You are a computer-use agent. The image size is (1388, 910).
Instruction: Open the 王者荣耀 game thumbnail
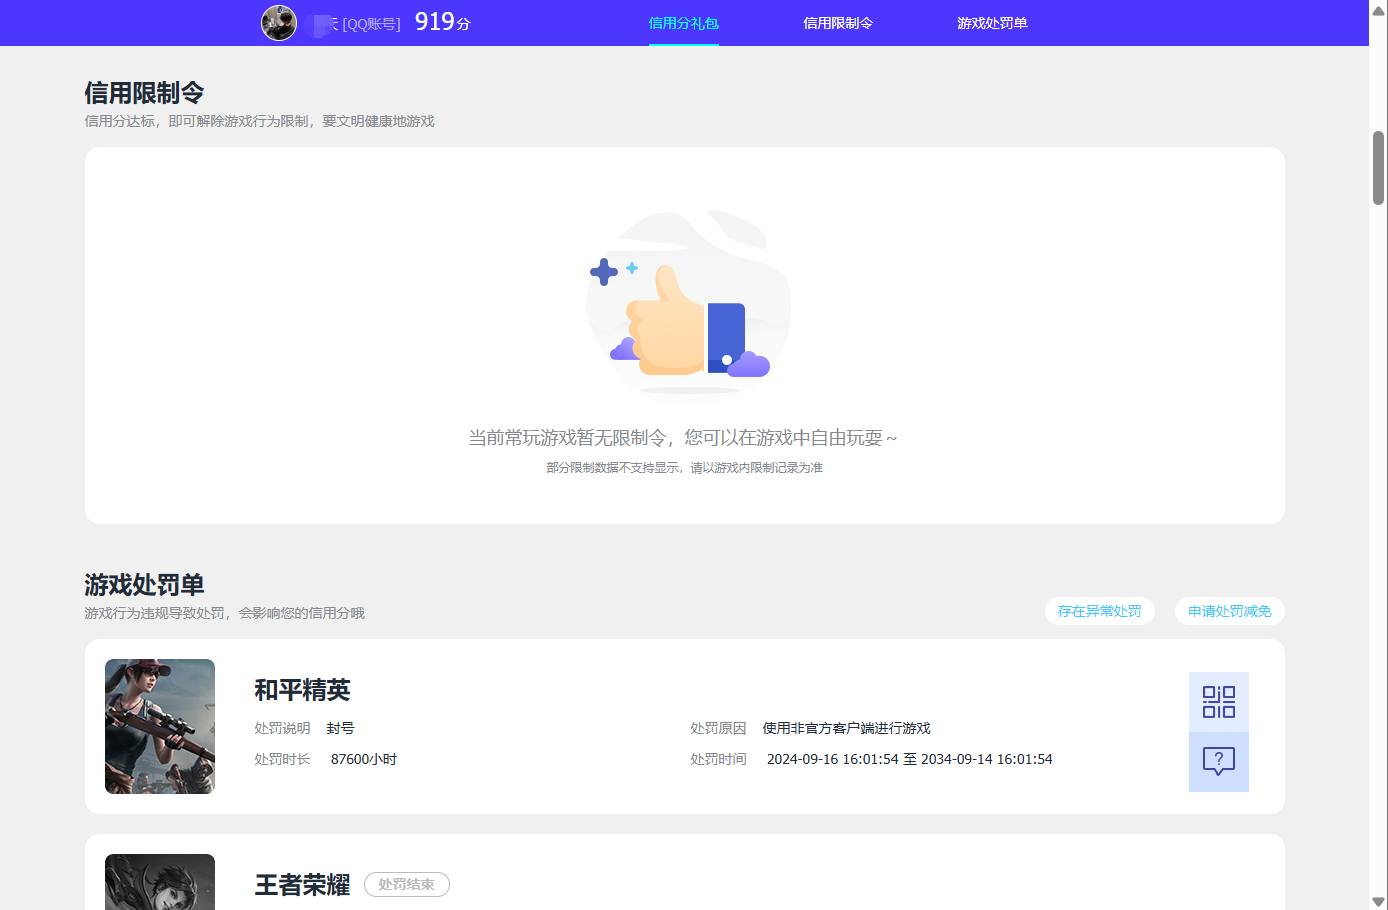pos(160,882)
